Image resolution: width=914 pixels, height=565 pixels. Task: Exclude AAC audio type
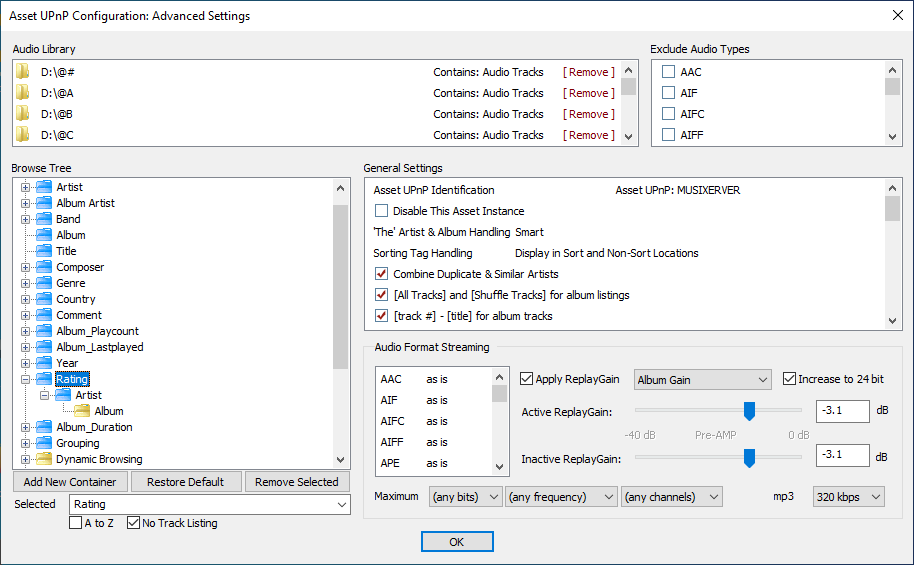tap(669, 72)
